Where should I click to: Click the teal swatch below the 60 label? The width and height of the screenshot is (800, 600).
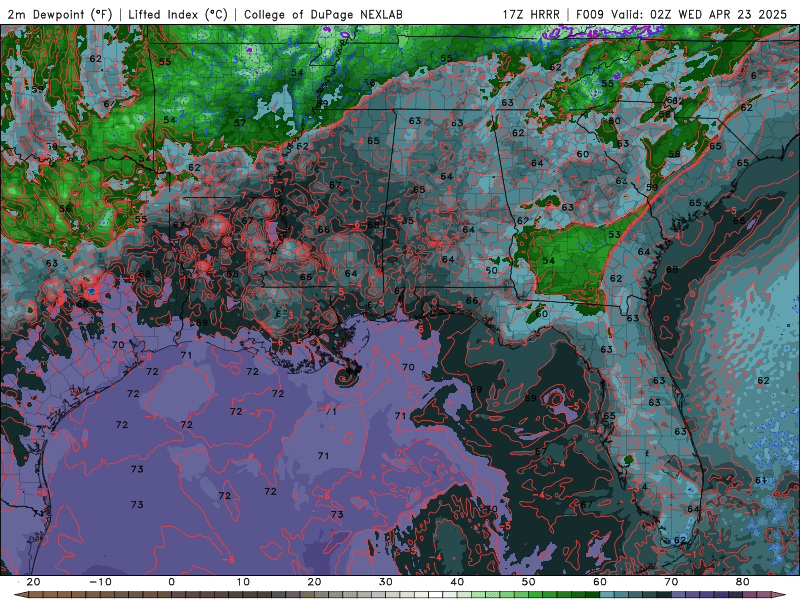(x=607, y=595)
